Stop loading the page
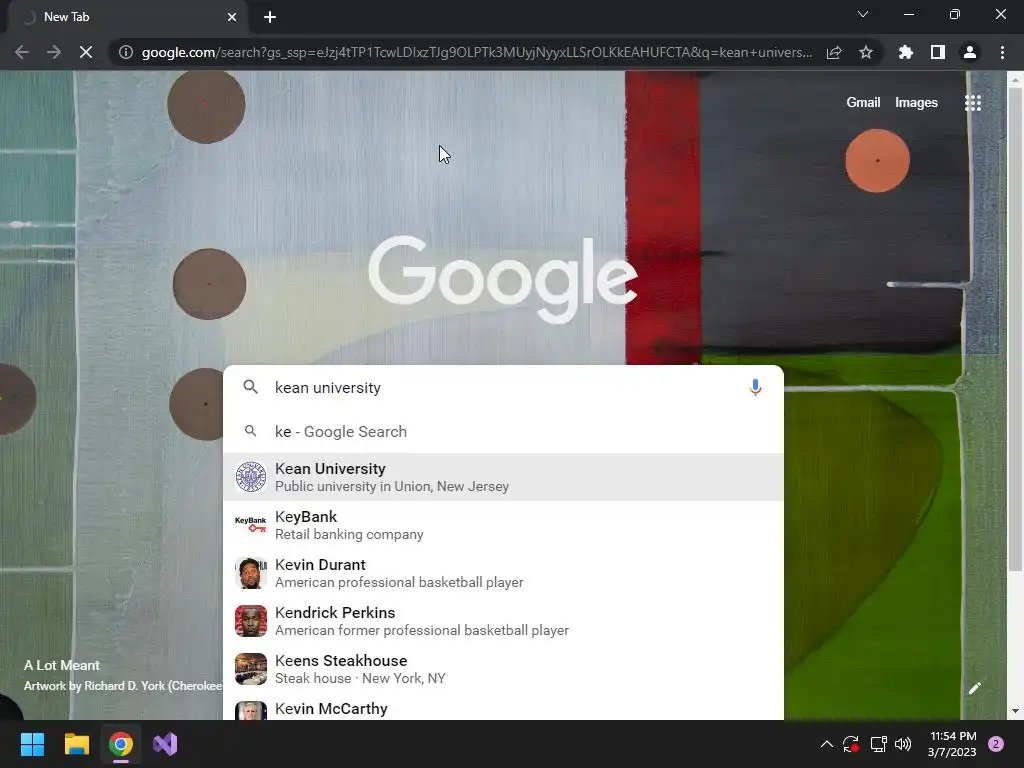The image size is (1024, 768). tap(86, 52)
